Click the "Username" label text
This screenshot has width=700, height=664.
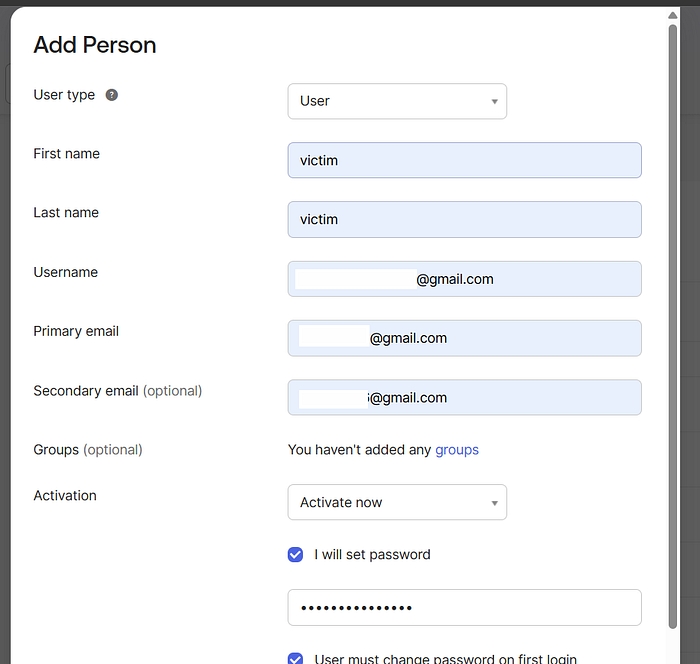66,272
